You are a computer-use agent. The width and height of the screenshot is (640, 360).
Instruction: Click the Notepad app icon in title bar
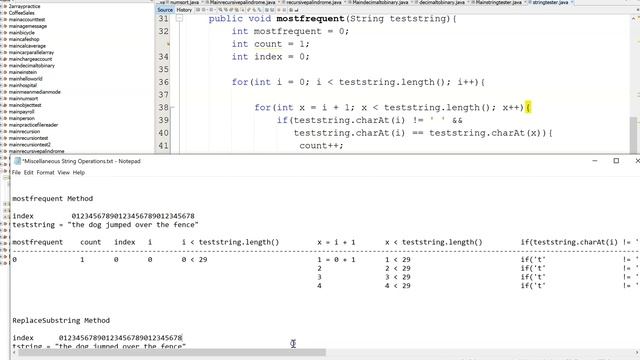click(x=18, y=161)
